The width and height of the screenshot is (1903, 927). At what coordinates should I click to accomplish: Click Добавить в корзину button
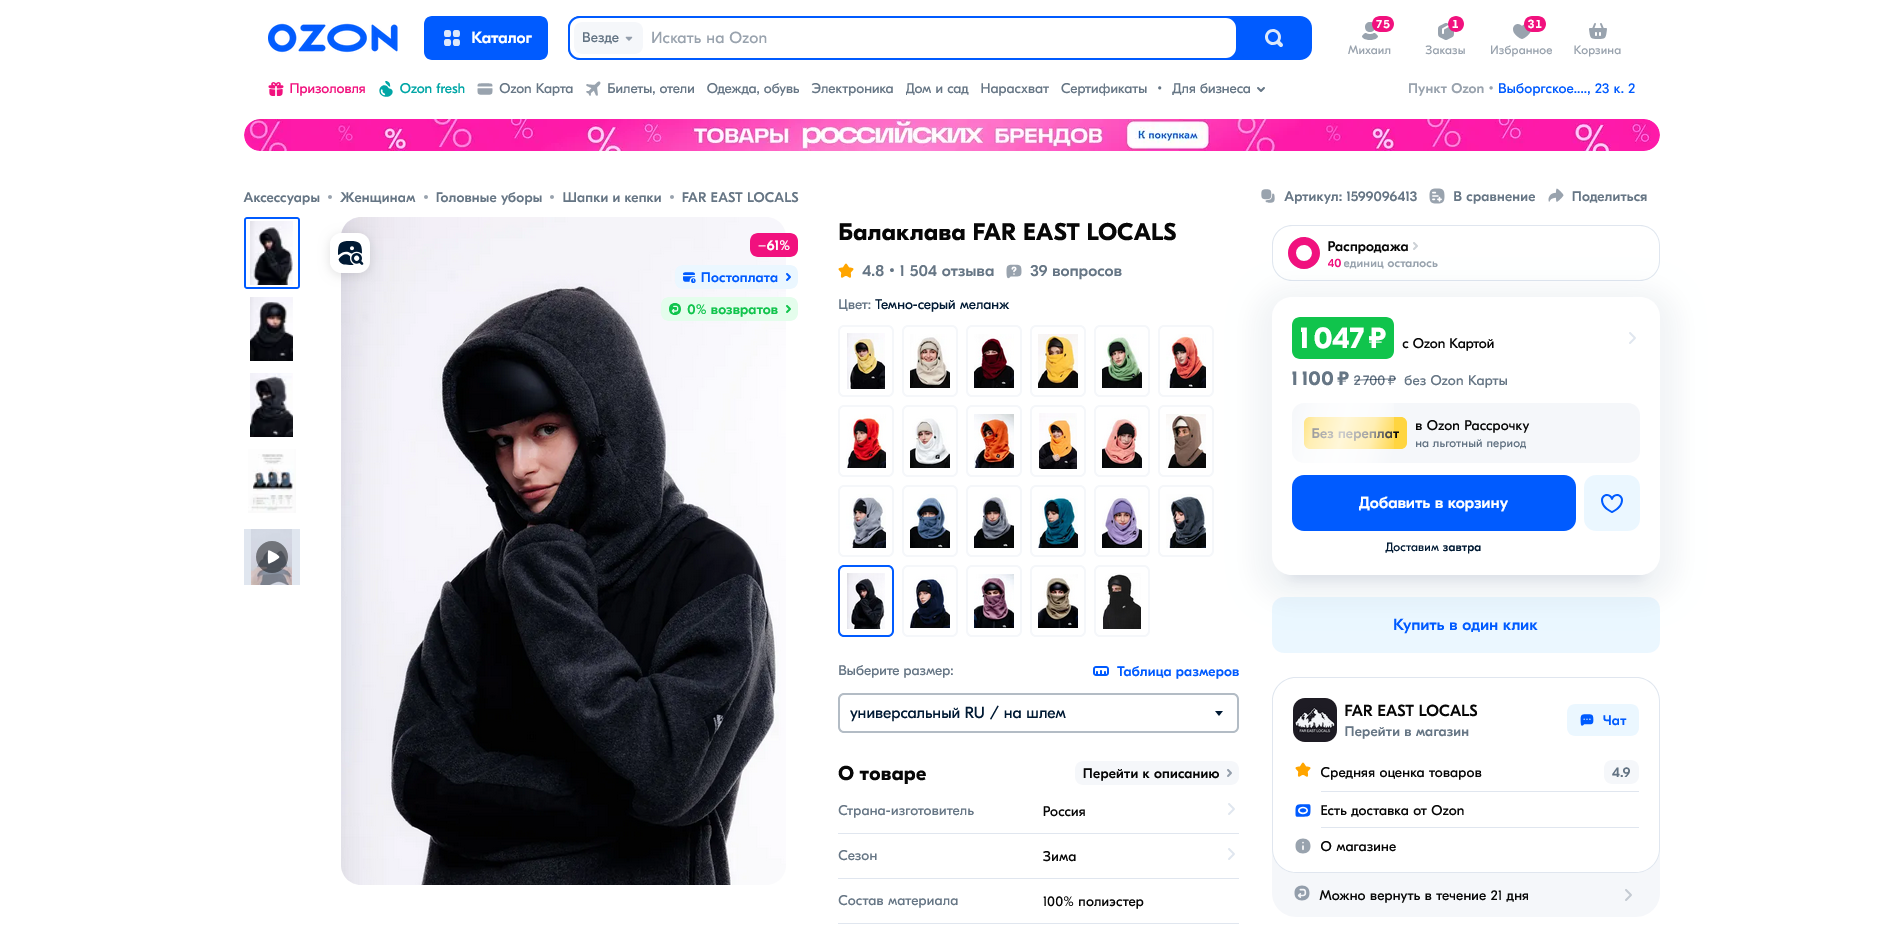[1433, 503]
